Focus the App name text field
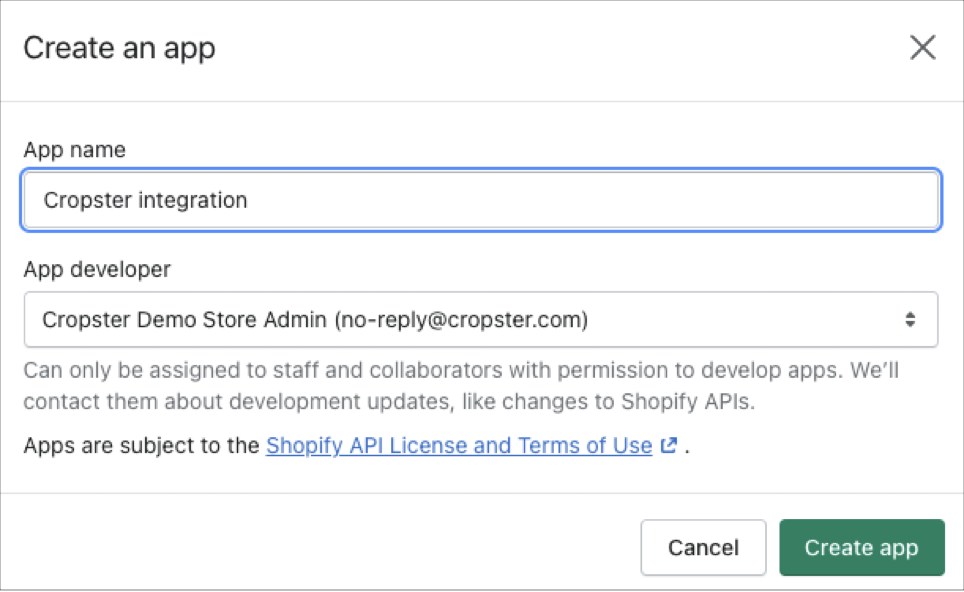This screenshot has height=592, width=964. click(481, 200)
